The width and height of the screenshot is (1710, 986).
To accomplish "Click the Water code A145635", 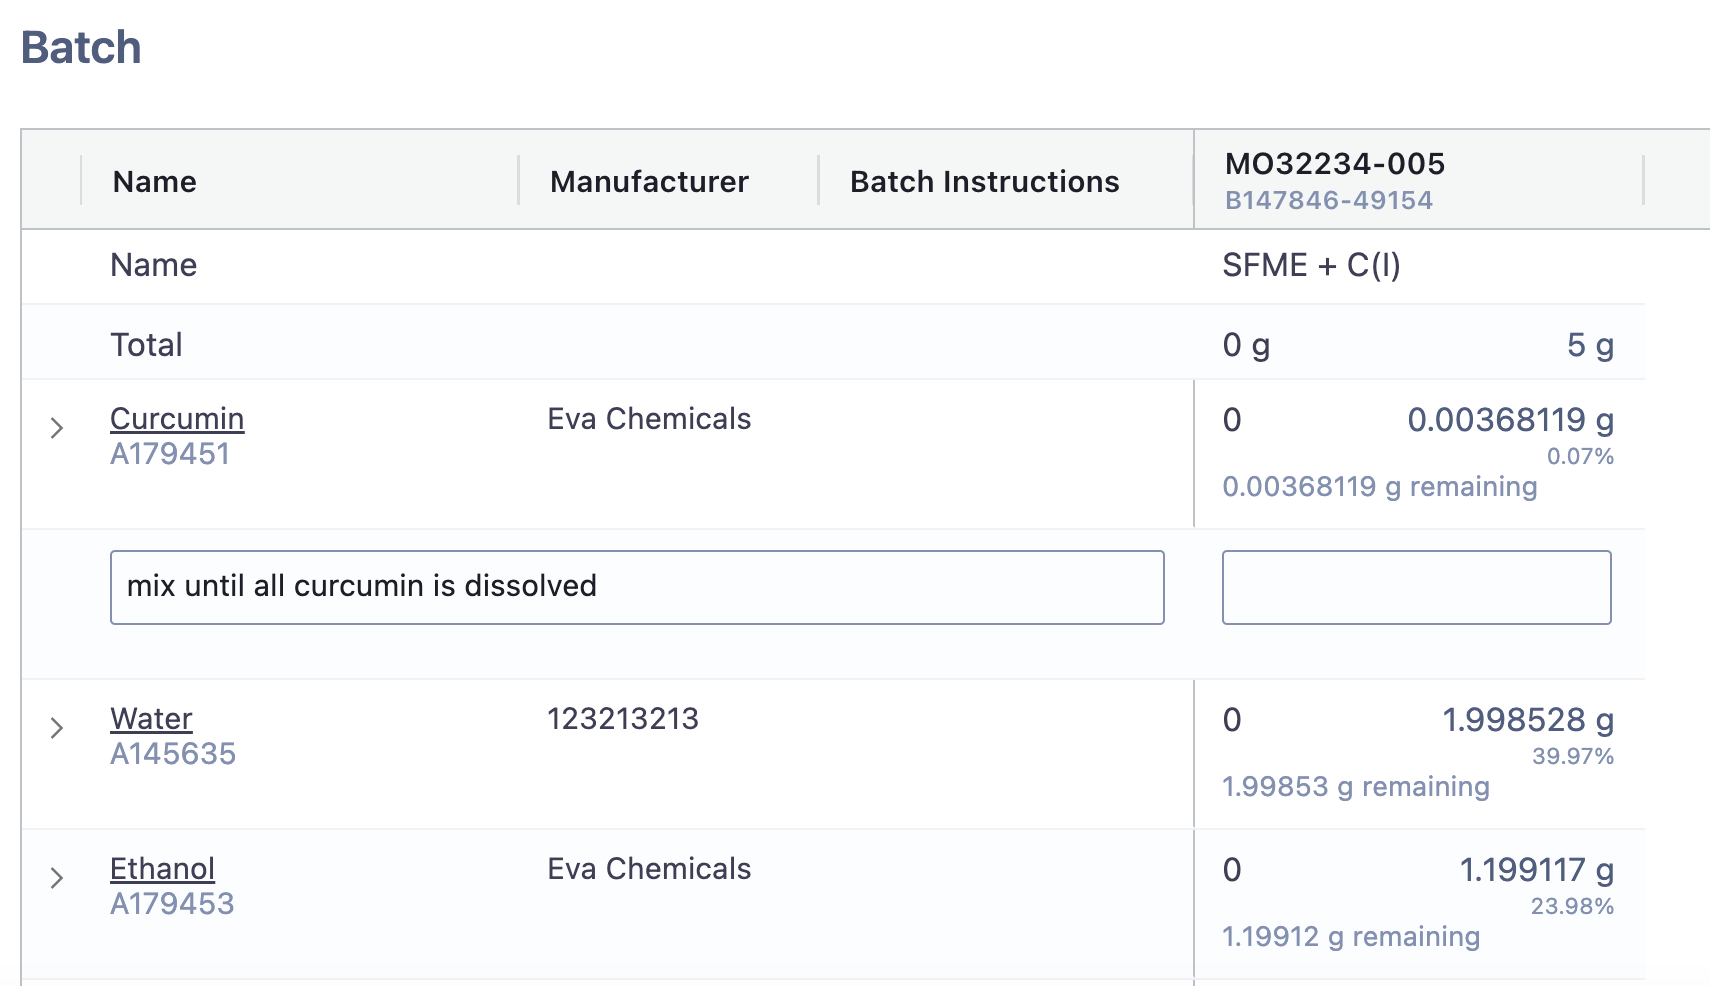I will (173, 754).
